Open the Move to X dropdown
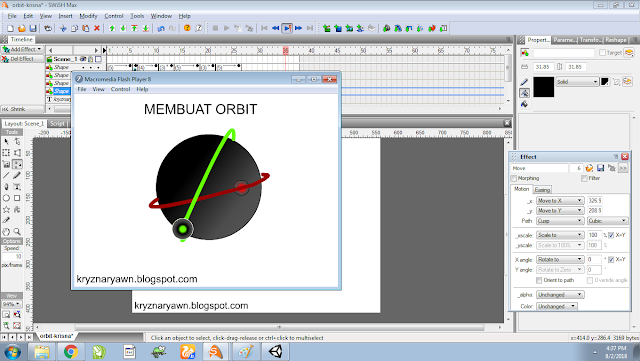This screenshot has height=361, width=640. click(x=560, y=201)
